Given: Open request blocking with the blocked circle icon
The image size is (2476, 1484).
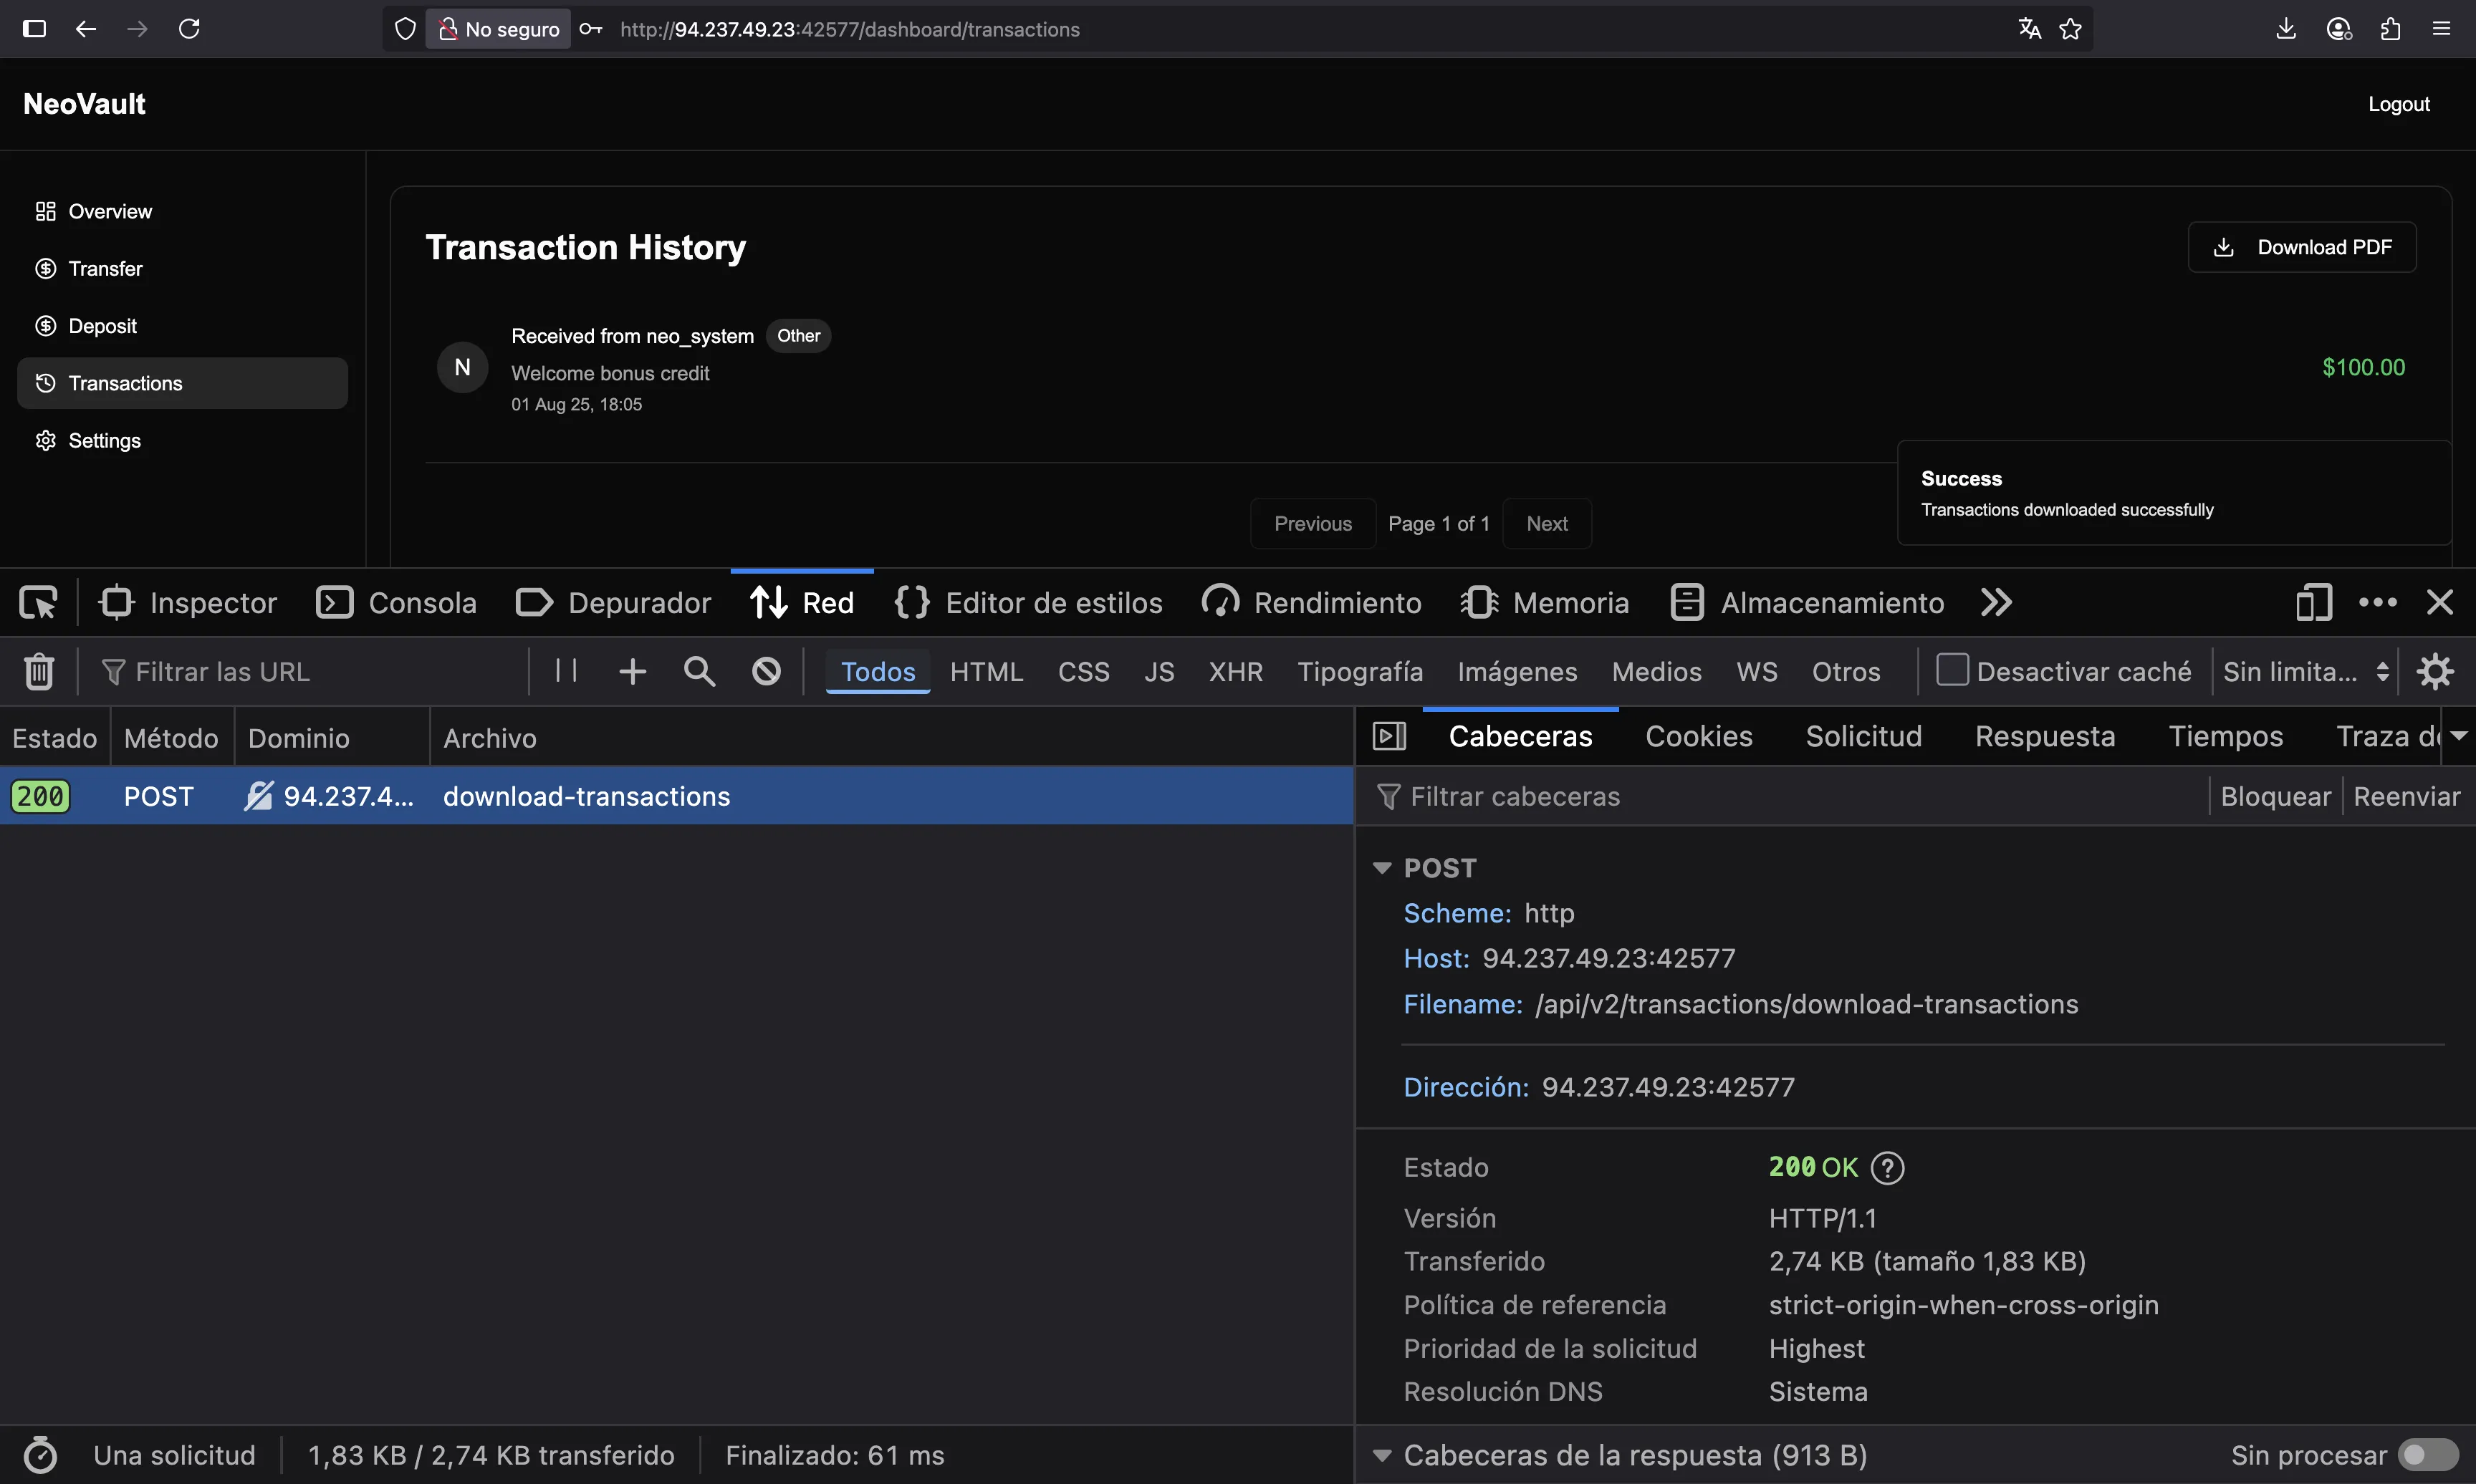Looking at the screenshot, I should pyautogui.click(x=767, y=671).
